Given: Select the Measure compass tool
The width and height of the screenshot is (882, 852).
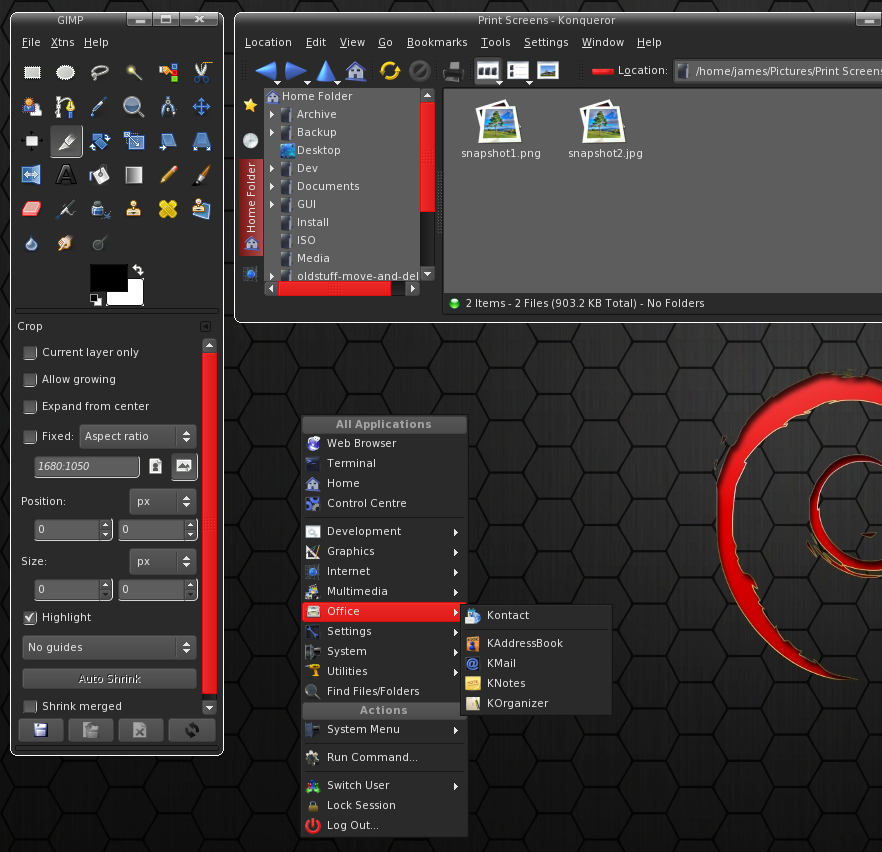Looking at the screenshot, I should 168,106.
